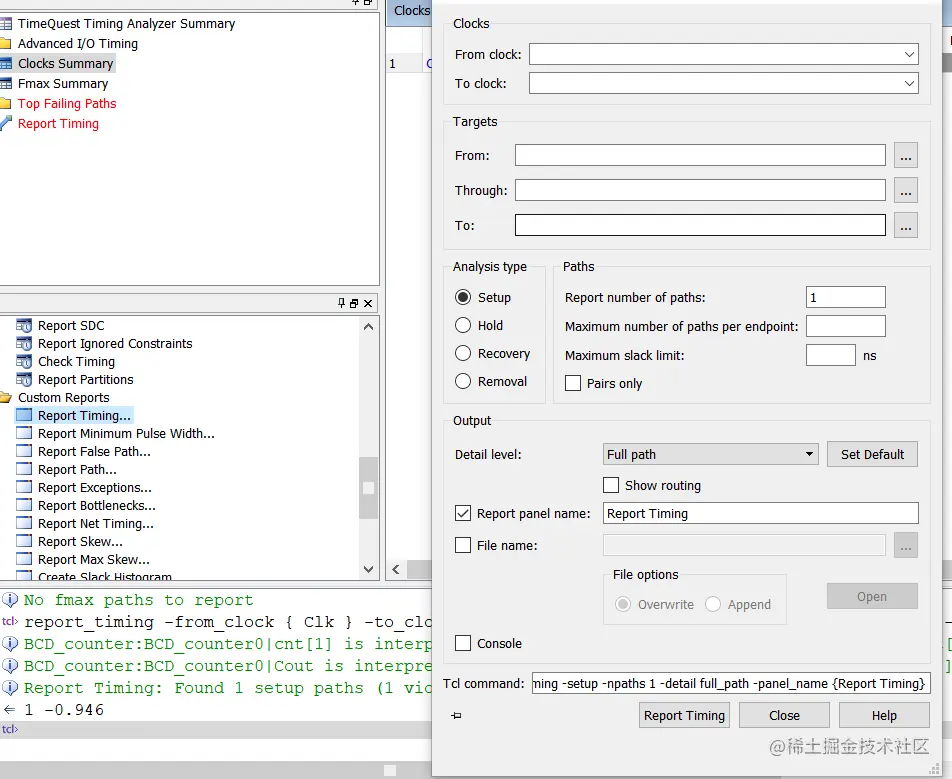Click the left arrow of horizontal scrollbar

click(x=396, y=569)
